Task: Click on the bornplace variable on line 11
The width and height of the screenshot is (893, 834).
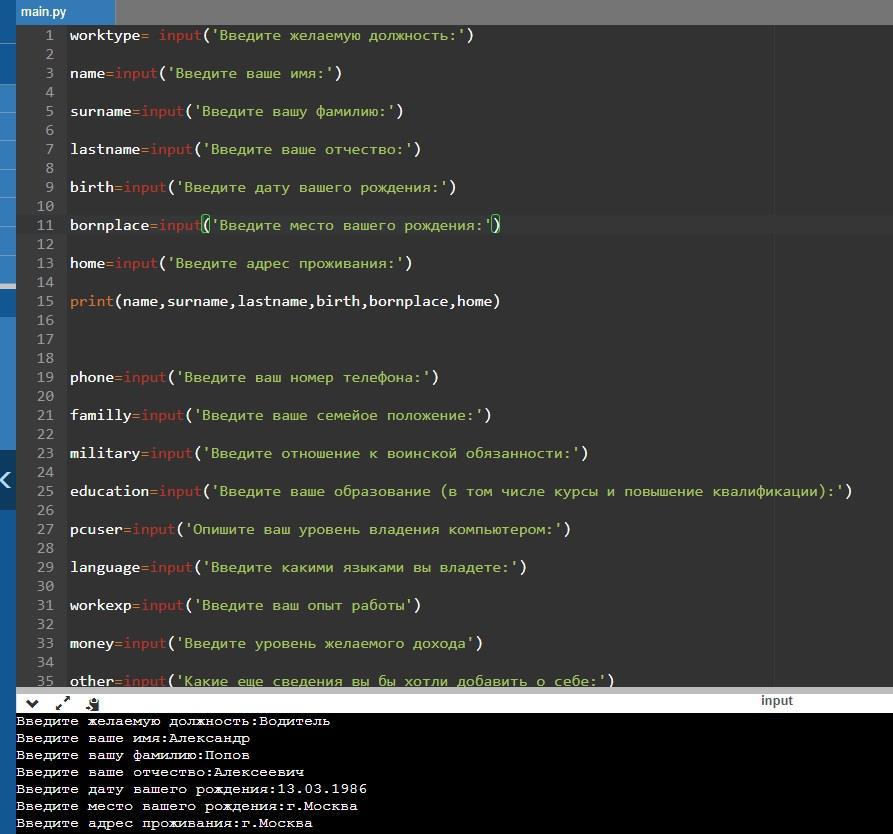Action: coord(109,225)
